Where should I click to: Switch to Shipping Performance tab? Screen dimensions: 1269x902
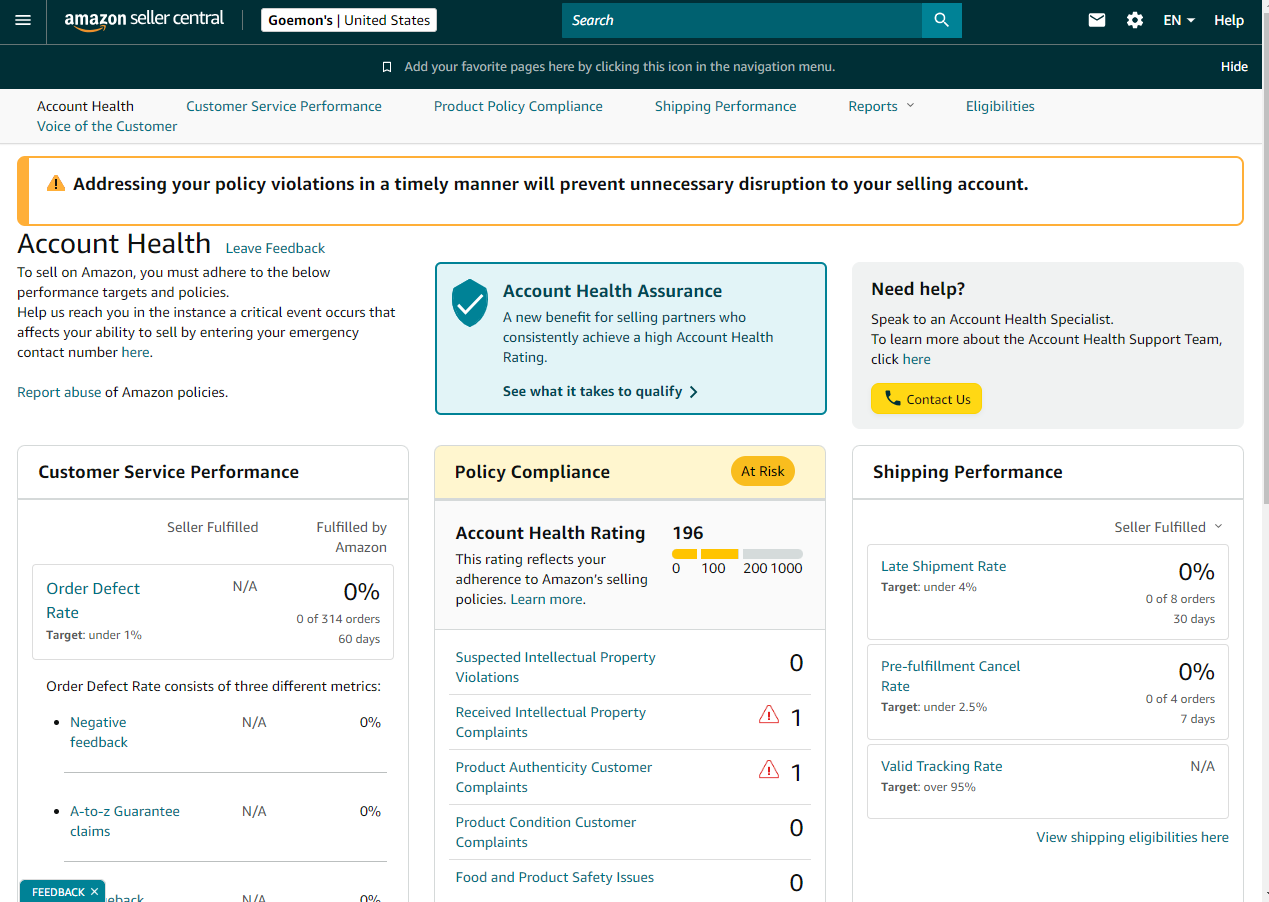[x=726, y=106]
